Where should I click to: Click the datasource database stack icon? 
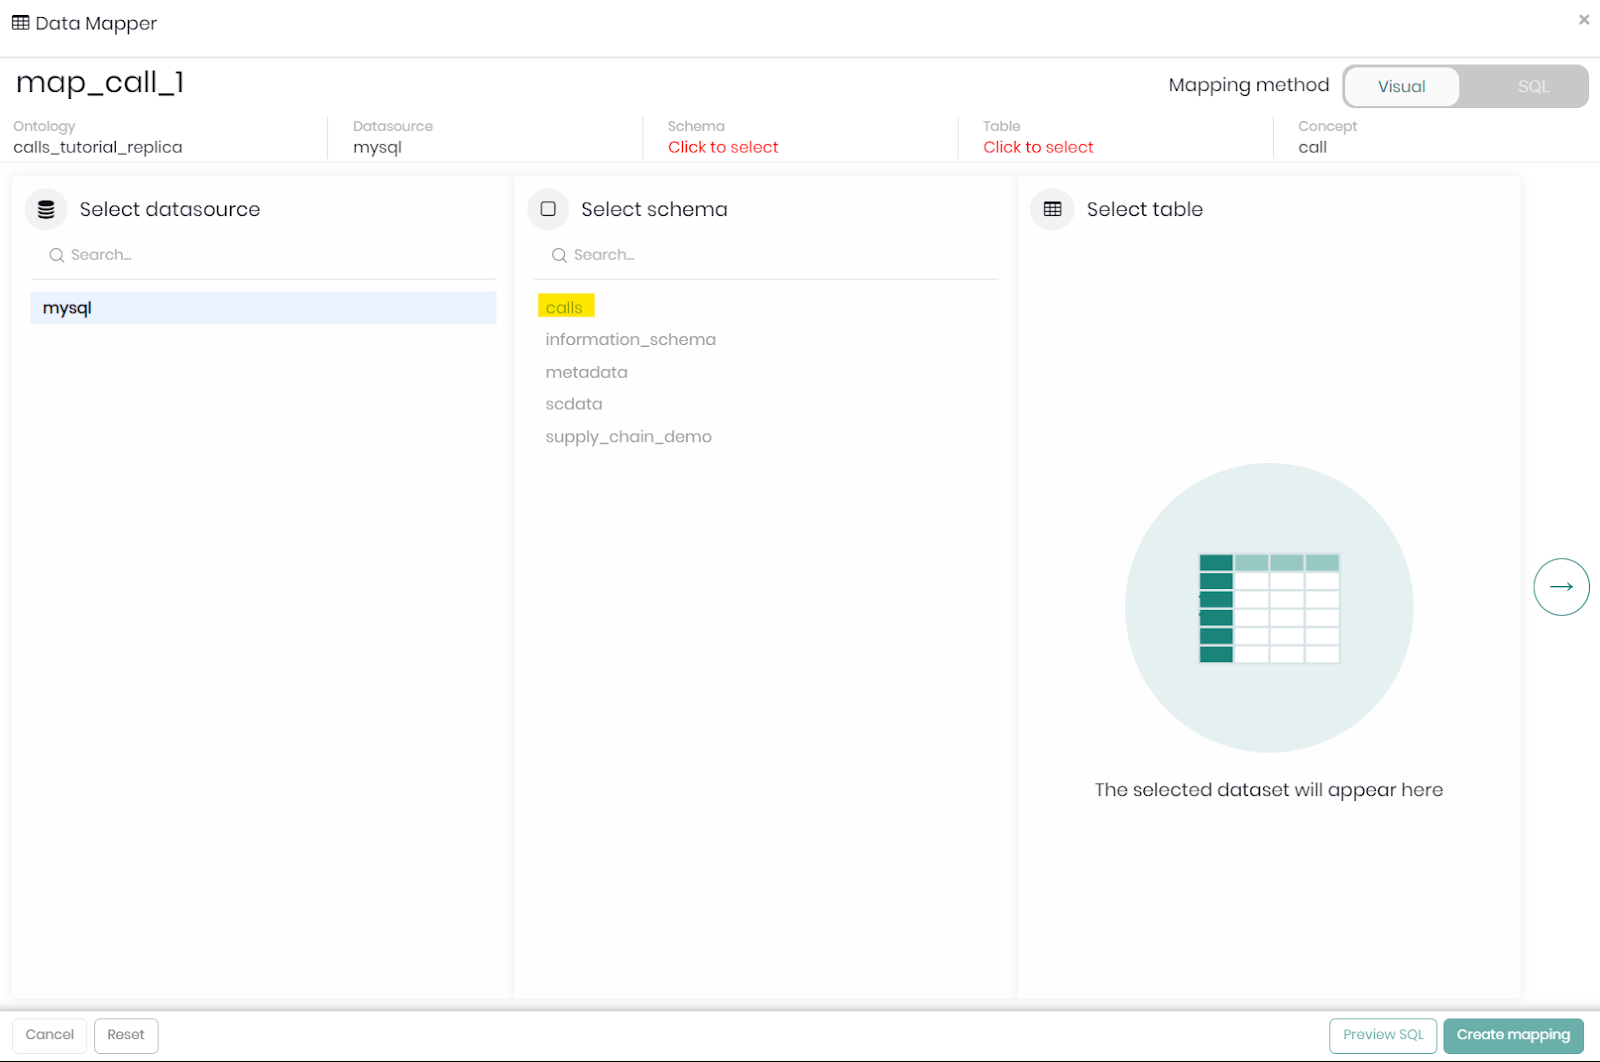(46, 210)
